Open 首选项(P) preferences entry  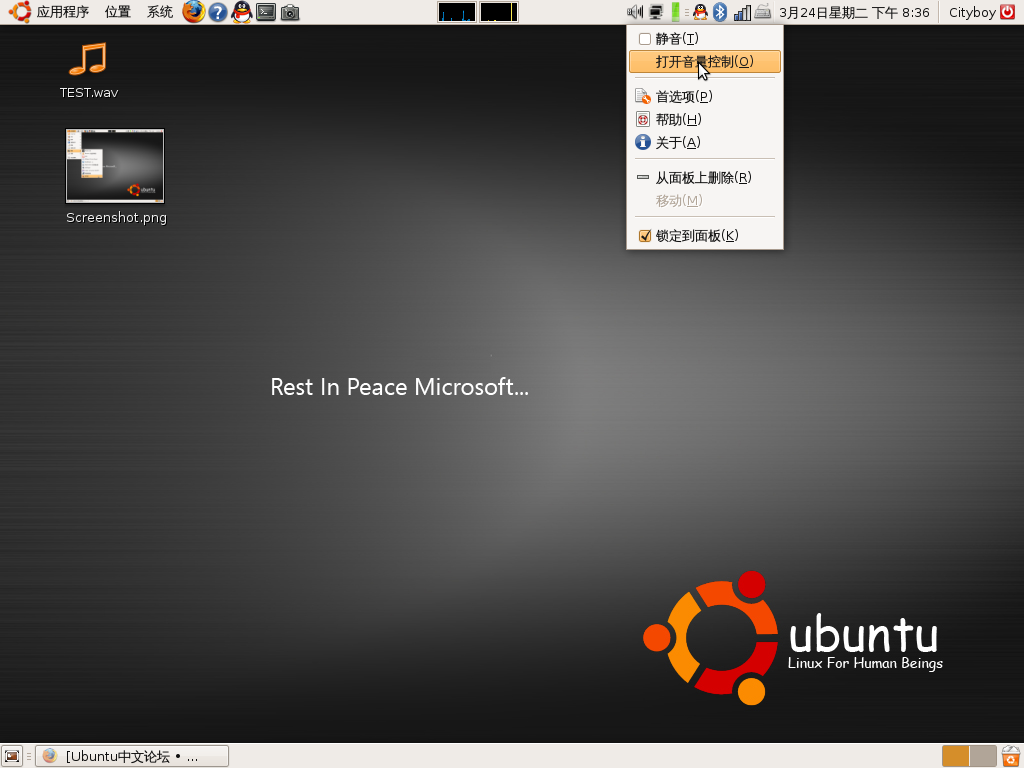705,97
